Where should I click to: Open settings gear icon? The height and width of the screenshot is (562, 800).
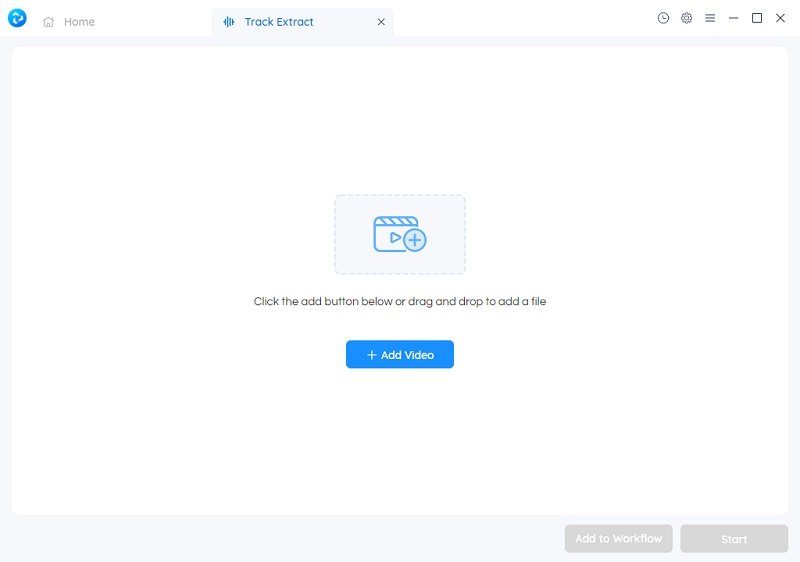687,18
